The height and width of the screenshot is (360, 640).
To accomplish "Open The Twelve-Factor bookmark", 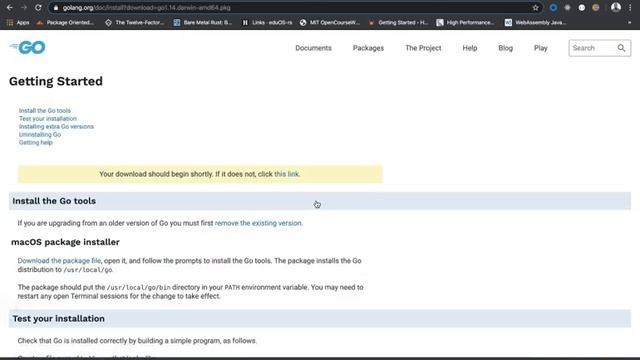I will click(135, 22).
